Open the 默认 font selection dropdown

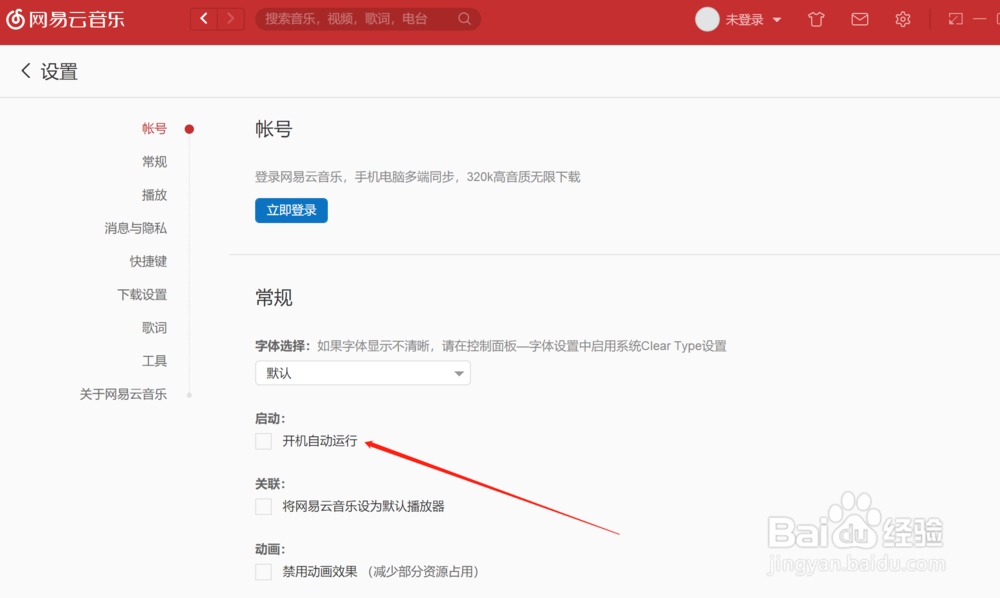pos(363,373)
